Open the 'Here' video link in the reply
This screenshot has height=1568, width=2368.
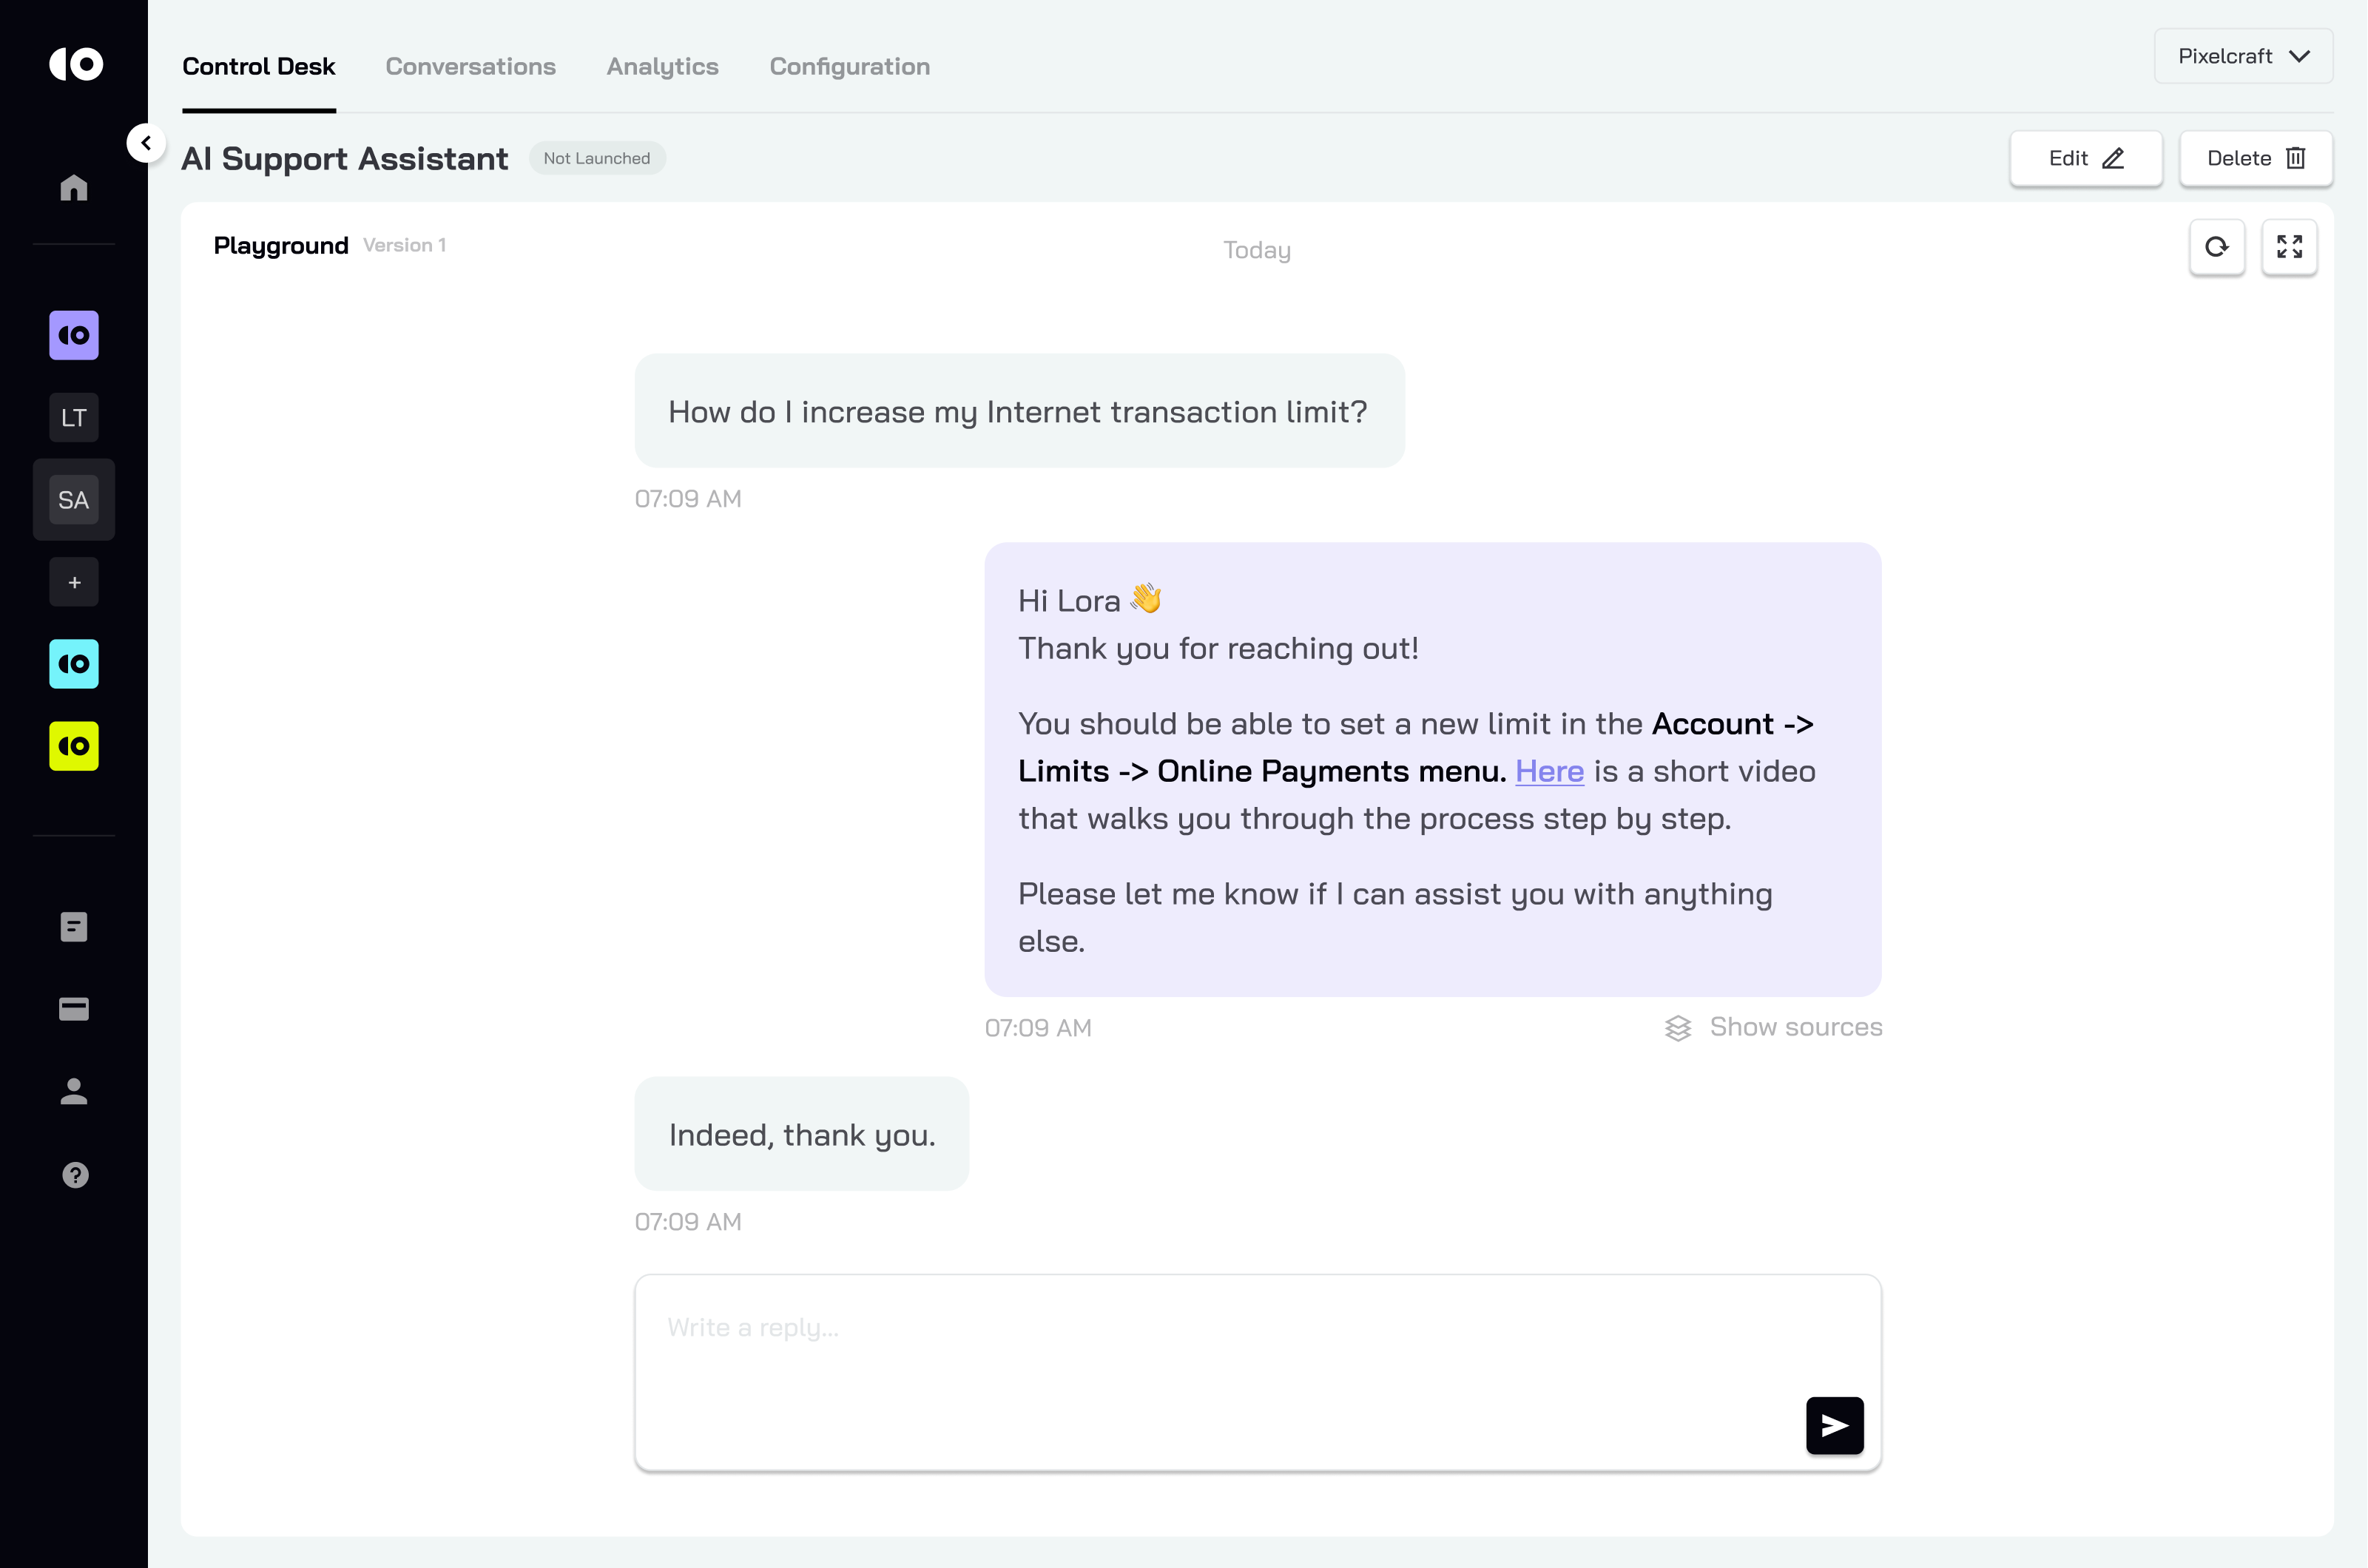tap(1549, 771)
